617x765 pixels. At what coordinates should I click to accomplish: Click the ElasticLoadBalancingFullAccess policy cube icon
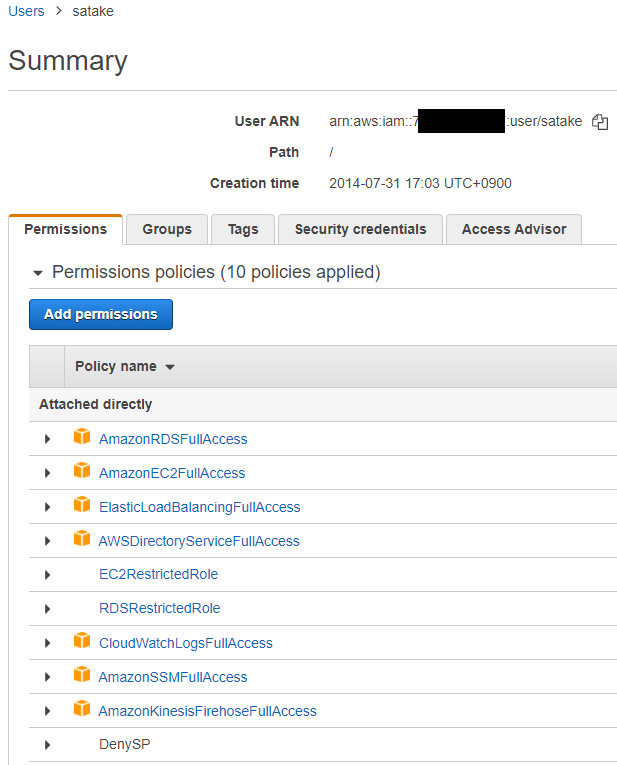click(82, 504)
